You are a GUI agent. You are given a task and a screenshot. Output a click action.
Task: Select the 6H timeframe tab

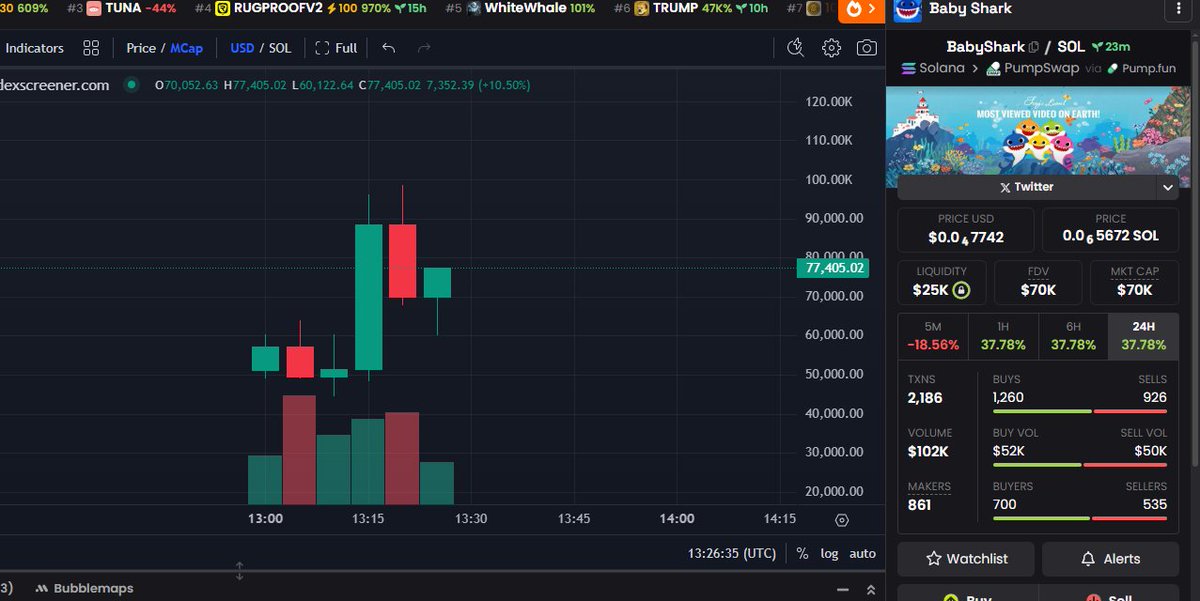click(x=1073, y=336)
